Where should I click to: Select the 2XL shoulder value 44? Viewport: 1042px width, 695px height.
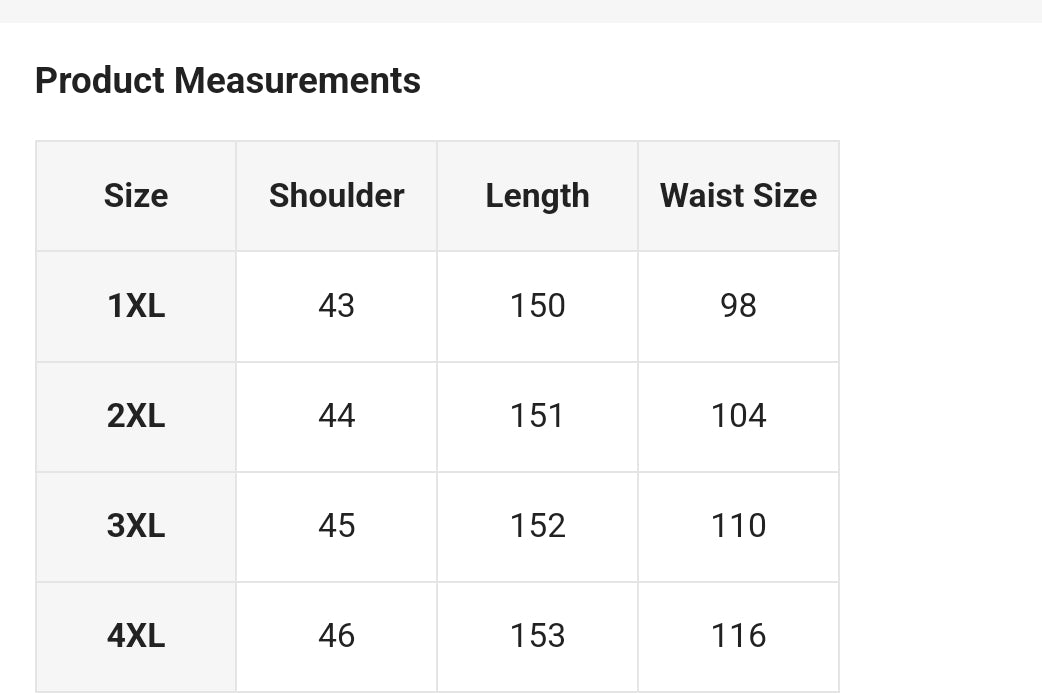click(337, 416)
